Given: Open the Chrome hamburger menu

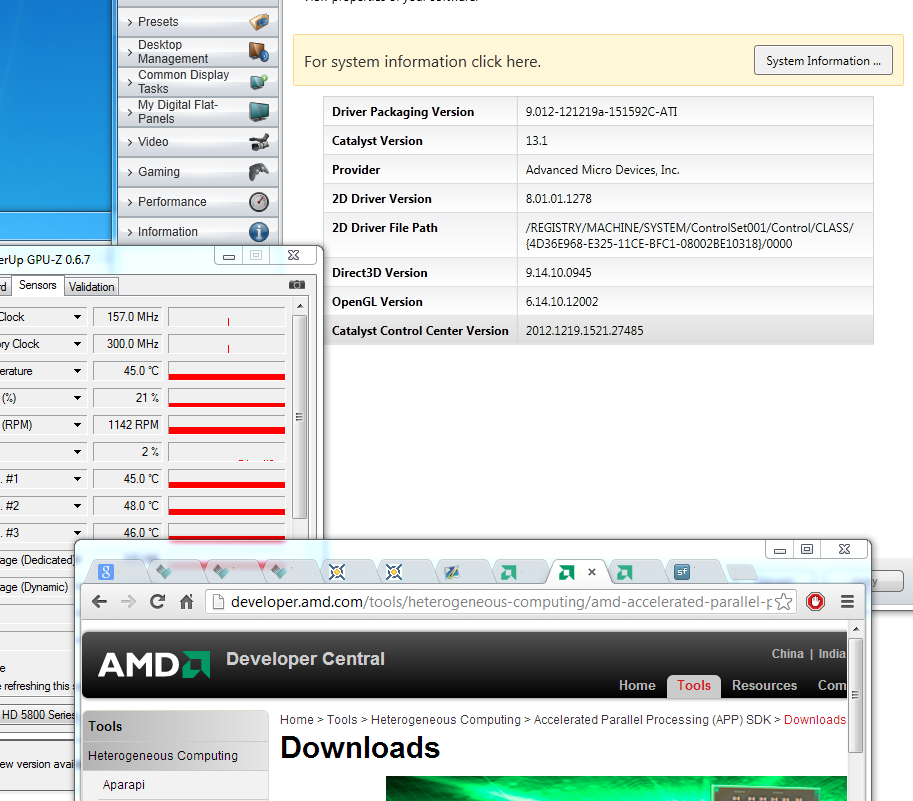Looking at the screenshot, I should click(847, 601).
